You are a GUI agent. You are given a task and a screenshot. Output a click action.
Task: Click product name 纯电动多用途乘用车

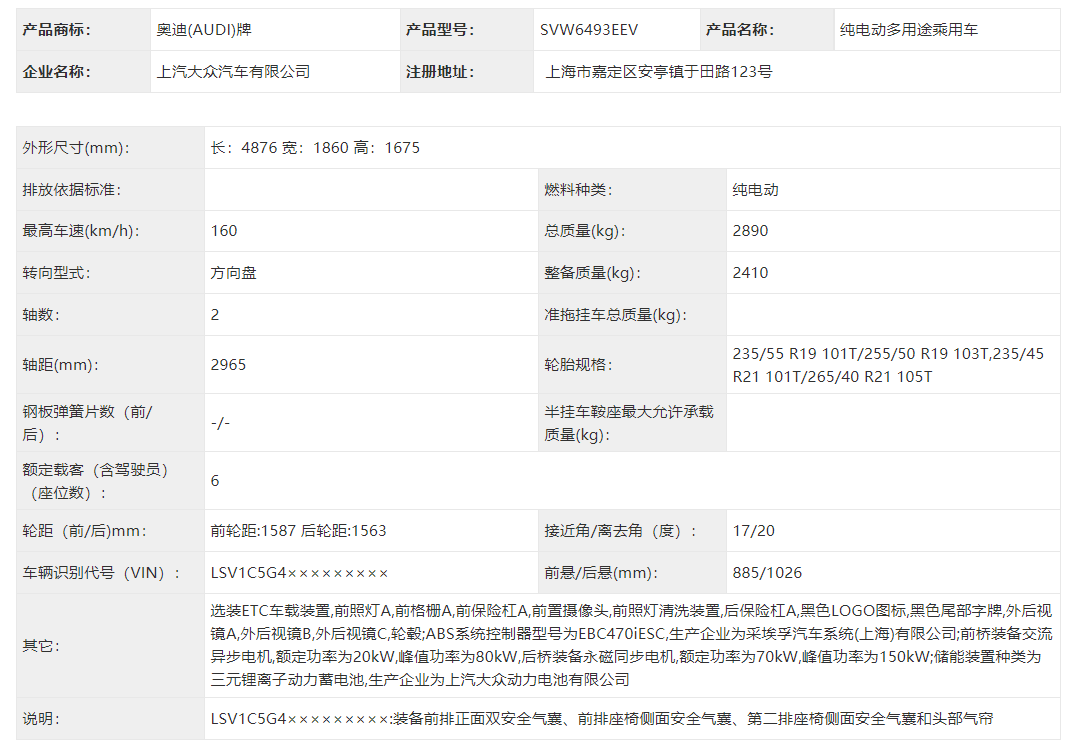click(908, 30)
